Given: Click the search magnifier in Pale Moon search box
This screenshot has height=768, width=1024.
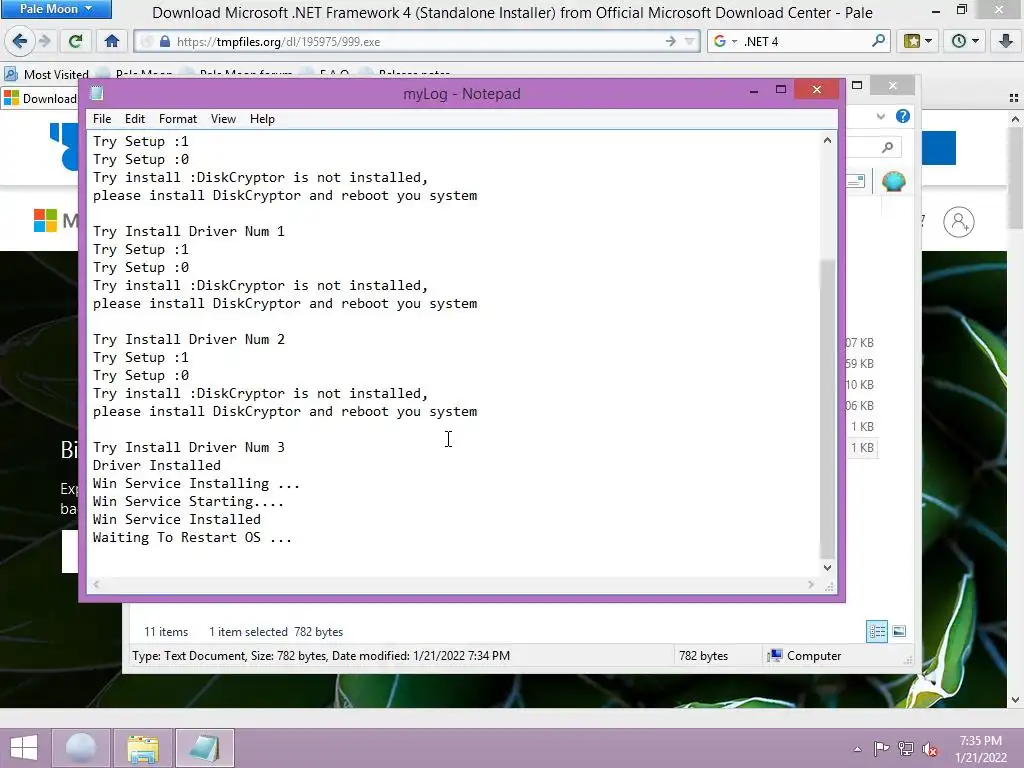Looking at the screenshot, I should pos(878,41).
